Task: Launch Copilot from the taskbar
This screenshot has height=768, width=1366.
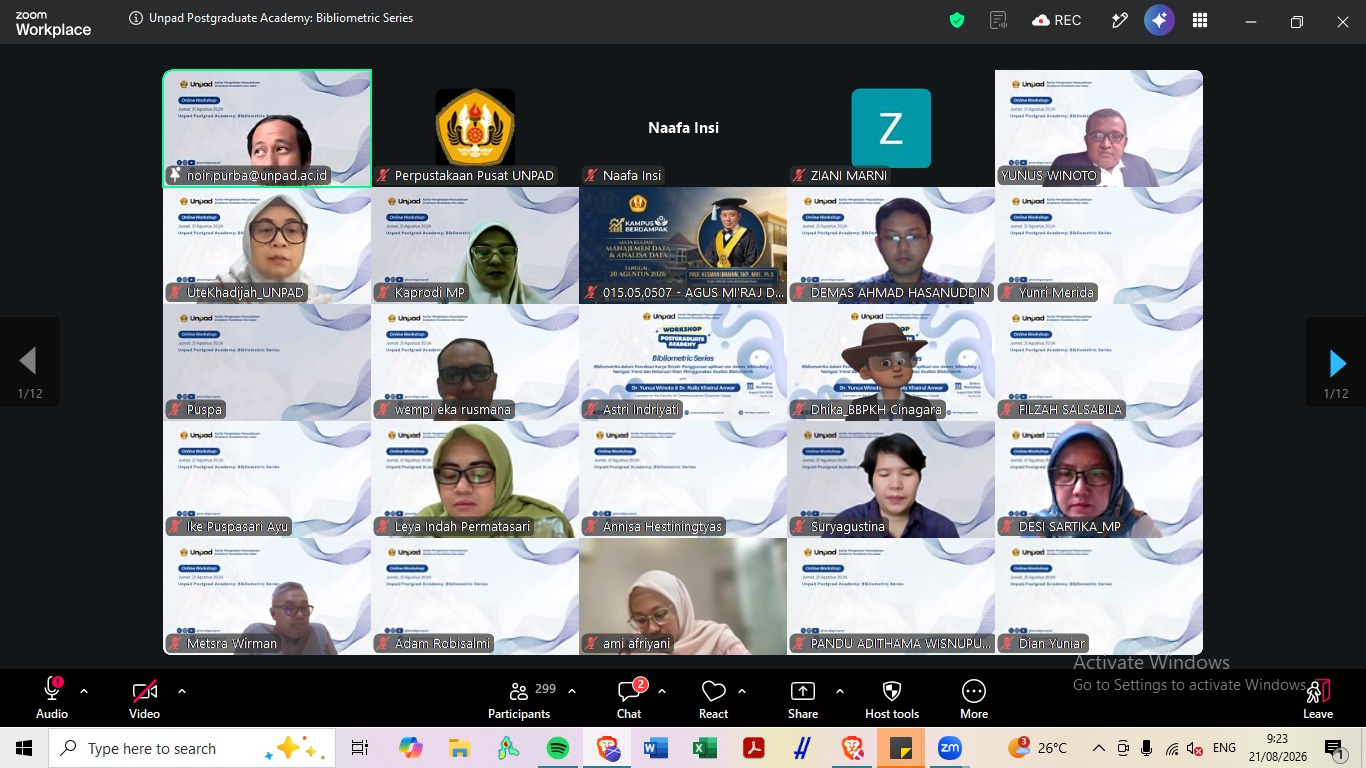Action: [x=410, y=748]
